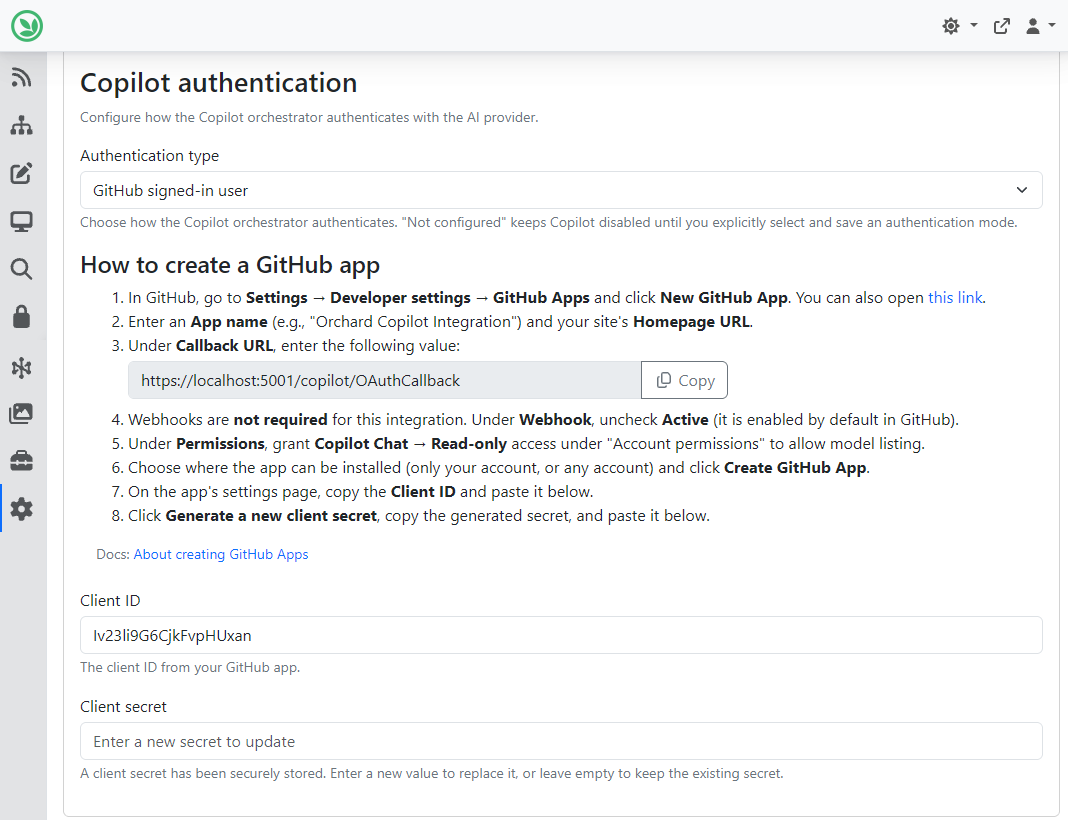Click the Copilot authentication heading
The width and height of the screenshot is (1068, 820).
pos(219,83)
